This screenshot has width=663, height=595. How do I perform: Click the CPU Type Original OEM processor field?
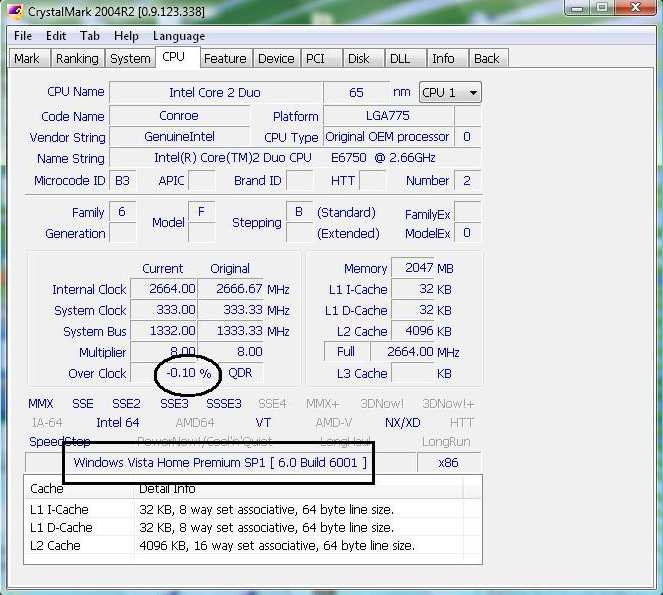(x=388, y=137)
